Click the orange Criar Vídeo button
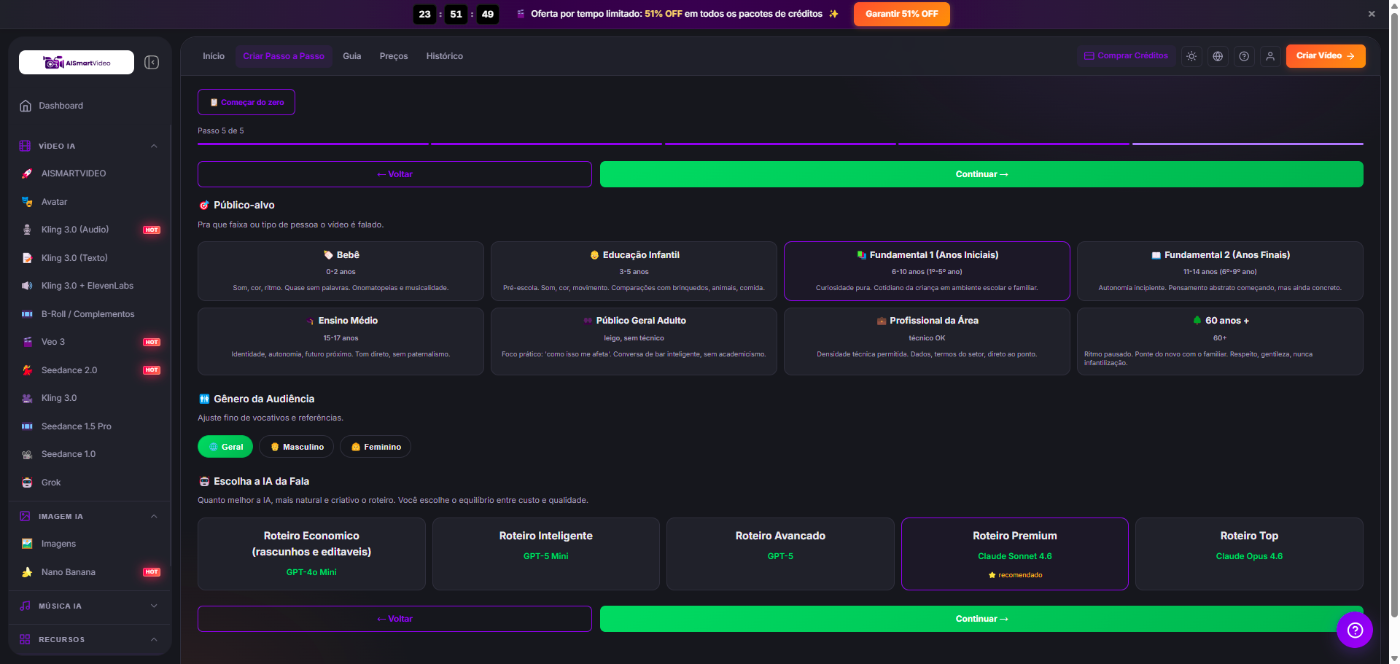 tap(1325, 56)
